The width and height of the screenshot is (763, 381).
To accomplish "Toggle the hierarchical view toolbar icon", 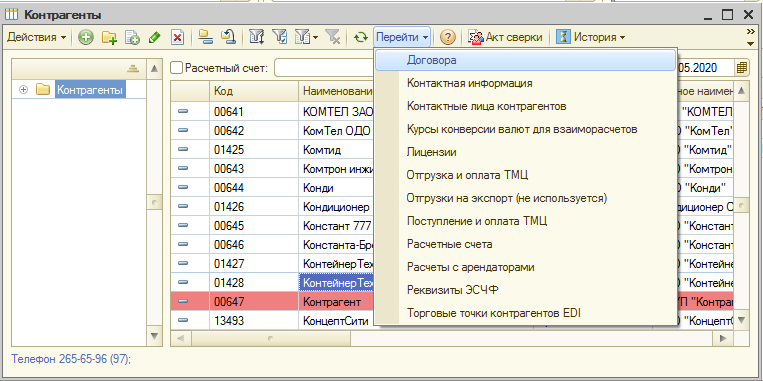I will pyautogui.click(x=206, y=37).
